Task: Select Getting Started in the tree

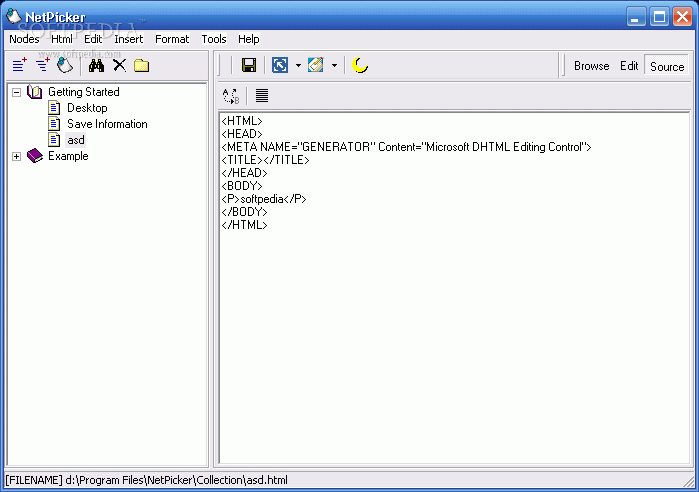Action: pos(84,92)
